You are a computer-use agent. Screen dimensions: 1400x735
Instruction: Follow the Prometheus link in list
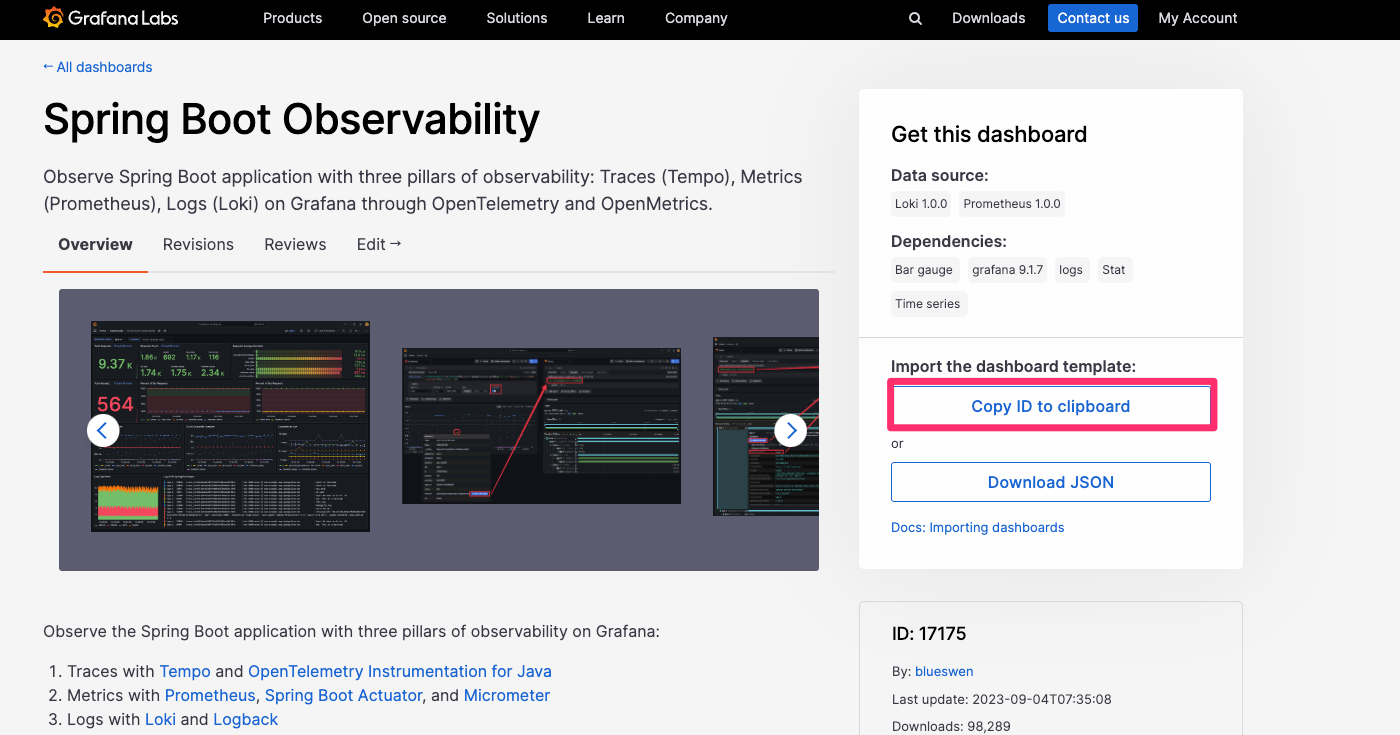(x=210, y=695)
